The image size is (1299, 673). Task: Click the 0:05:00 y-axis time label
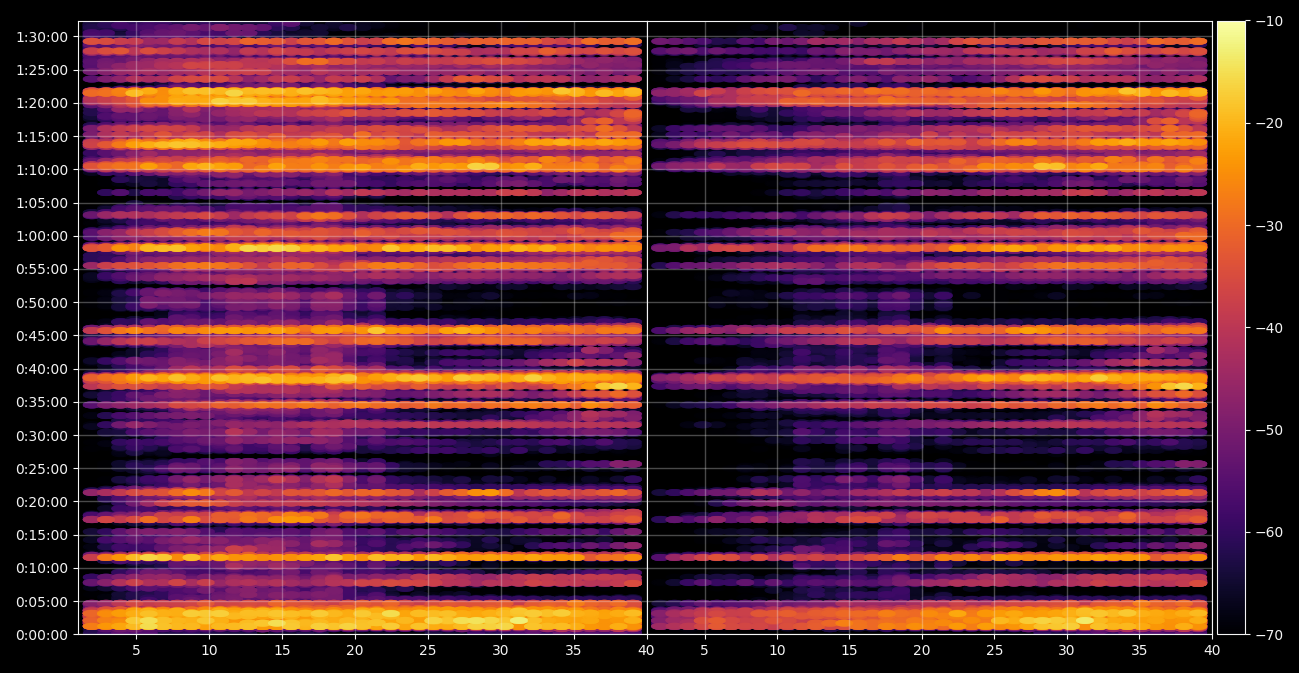coord(43,601)
